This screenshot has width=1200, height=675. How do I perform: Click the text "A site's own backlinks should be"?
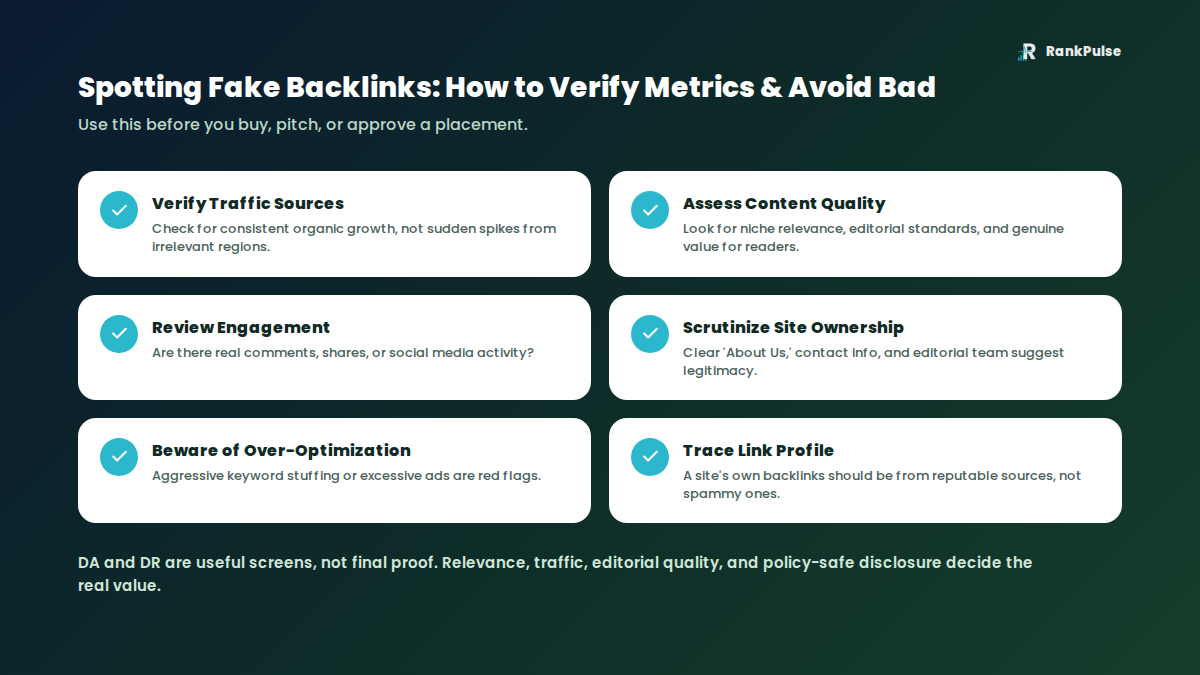pos(790,476)
